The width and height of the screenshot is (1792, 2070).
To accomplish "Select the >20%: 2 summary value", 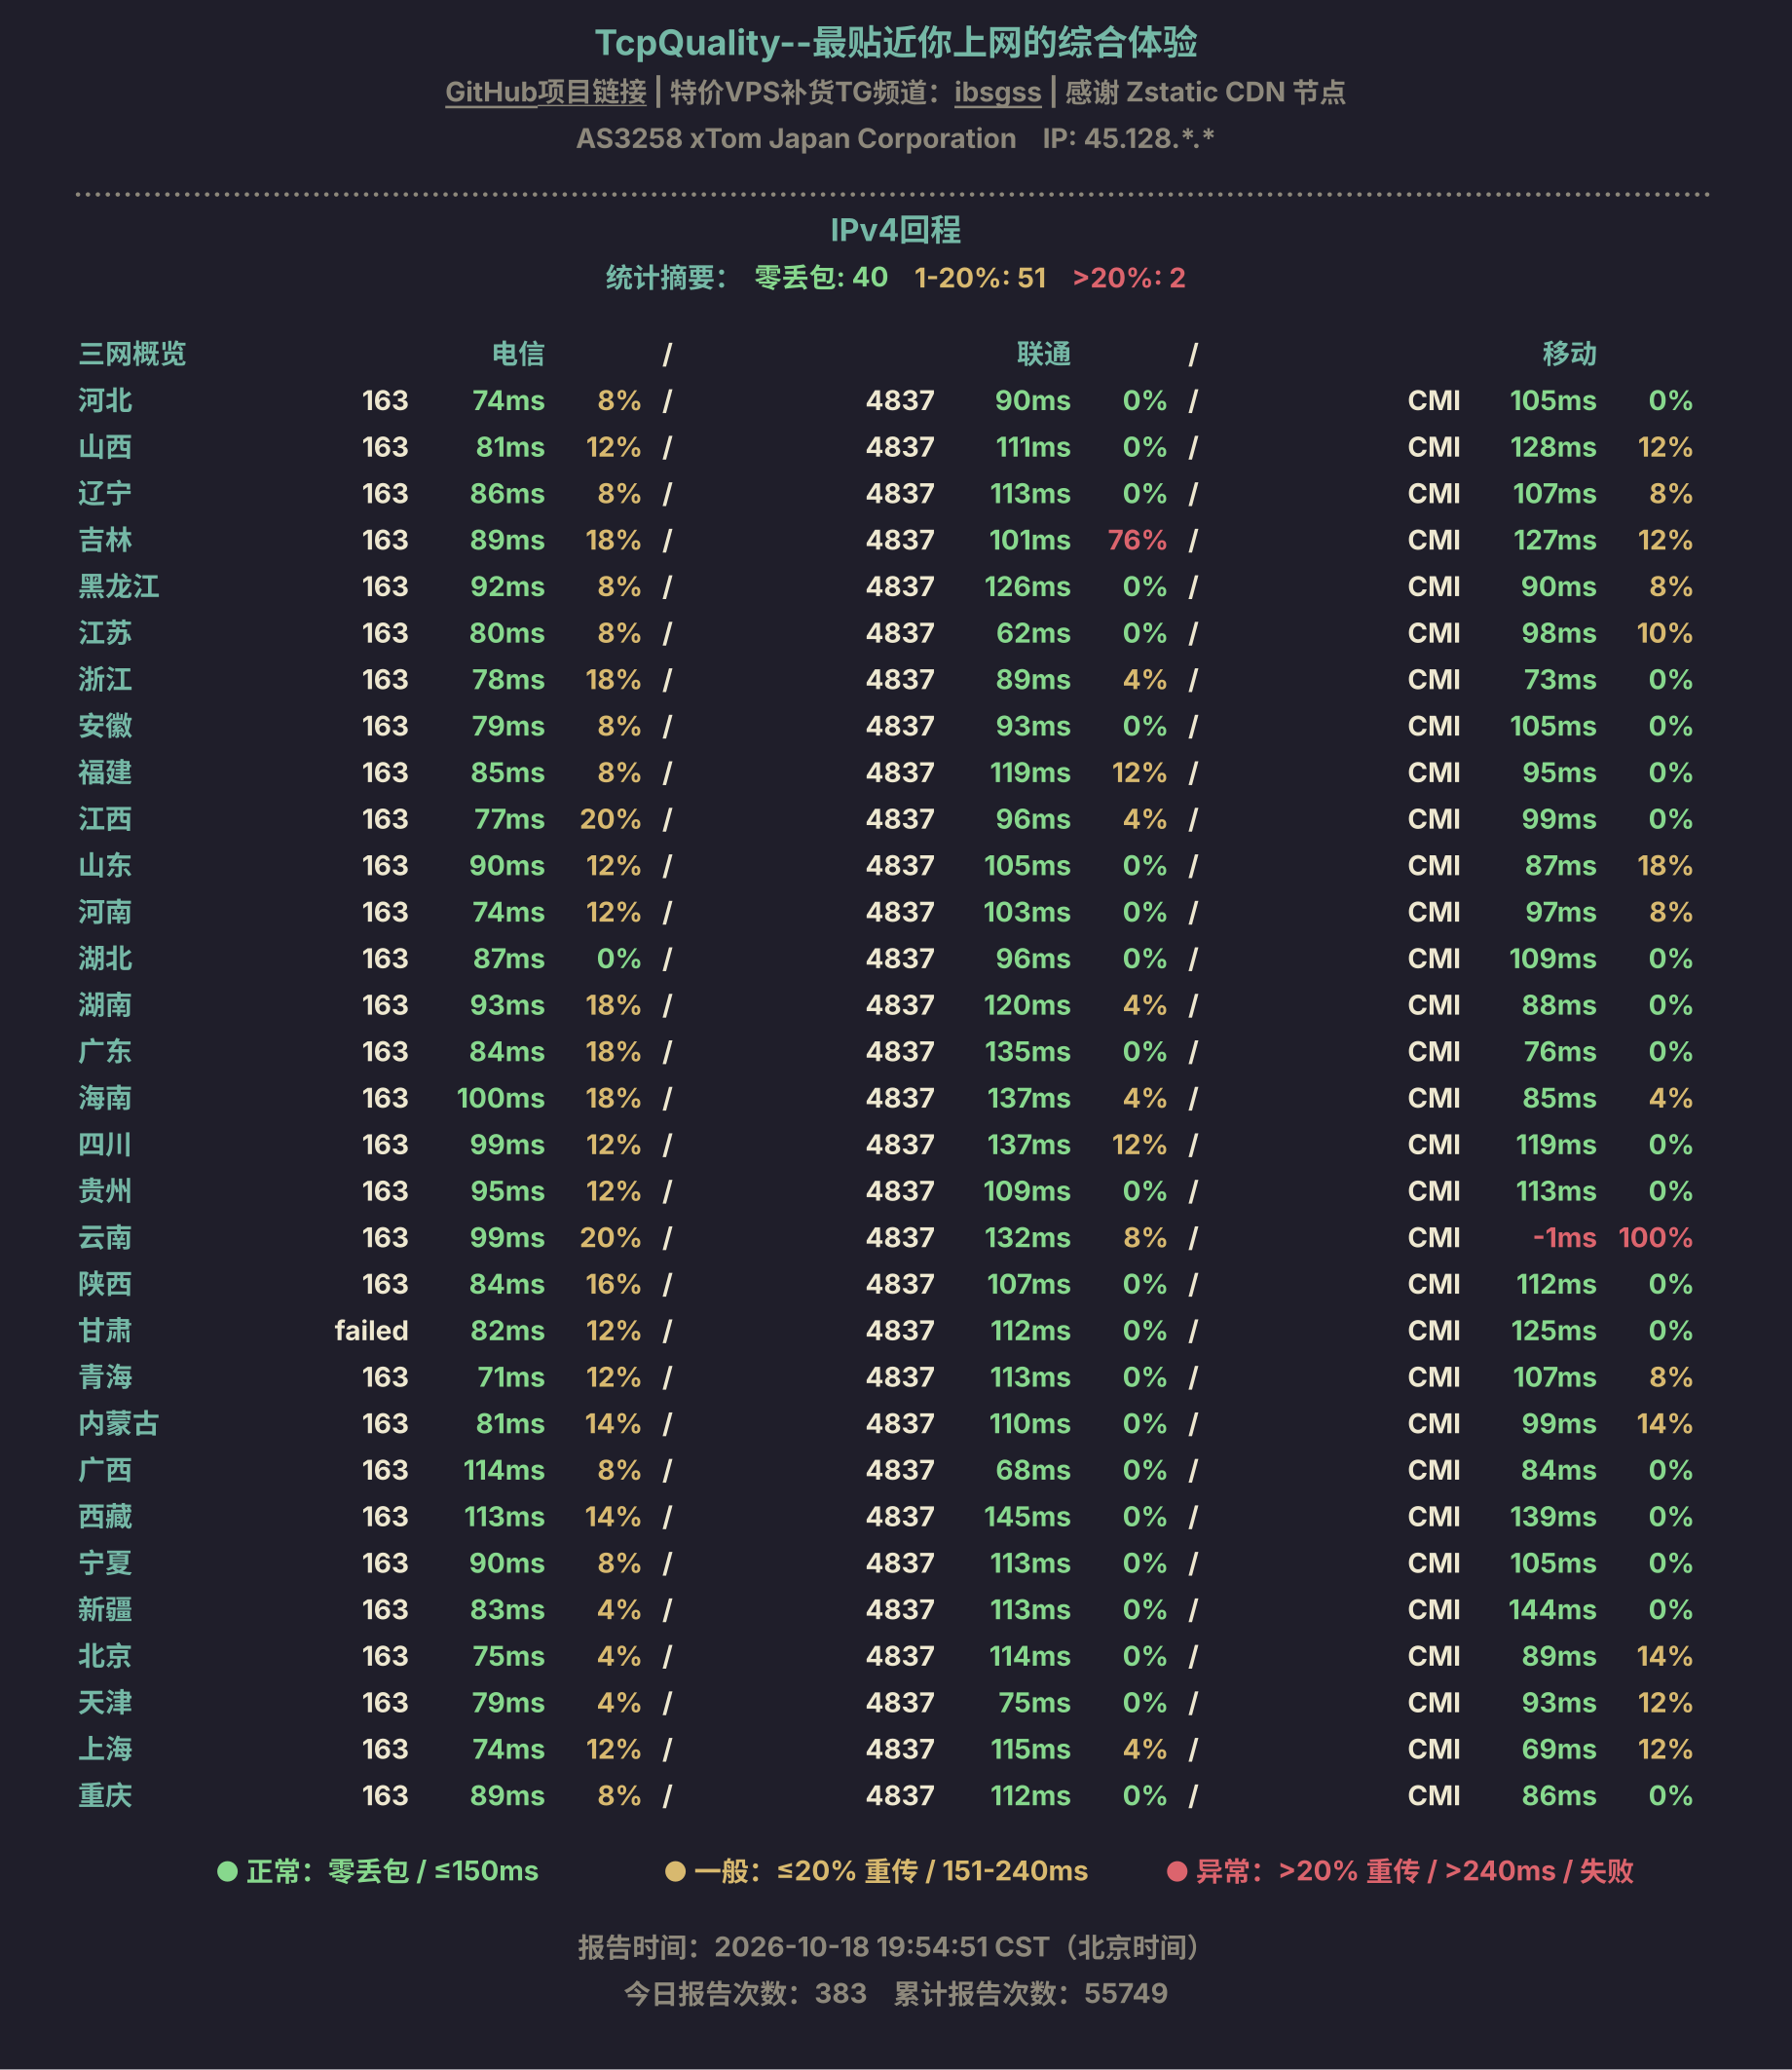I will (1129, 277).
